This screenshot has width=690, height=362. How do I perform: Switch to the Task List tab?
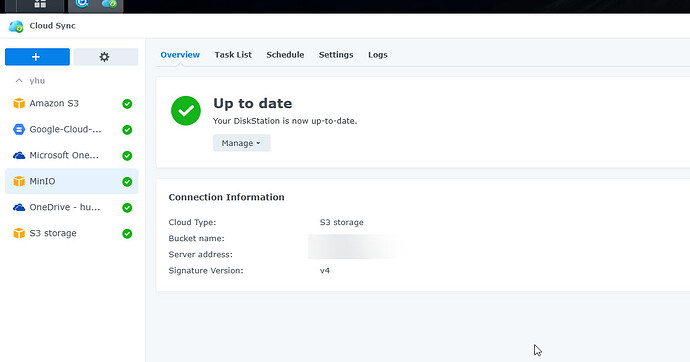tap(233, 55)
